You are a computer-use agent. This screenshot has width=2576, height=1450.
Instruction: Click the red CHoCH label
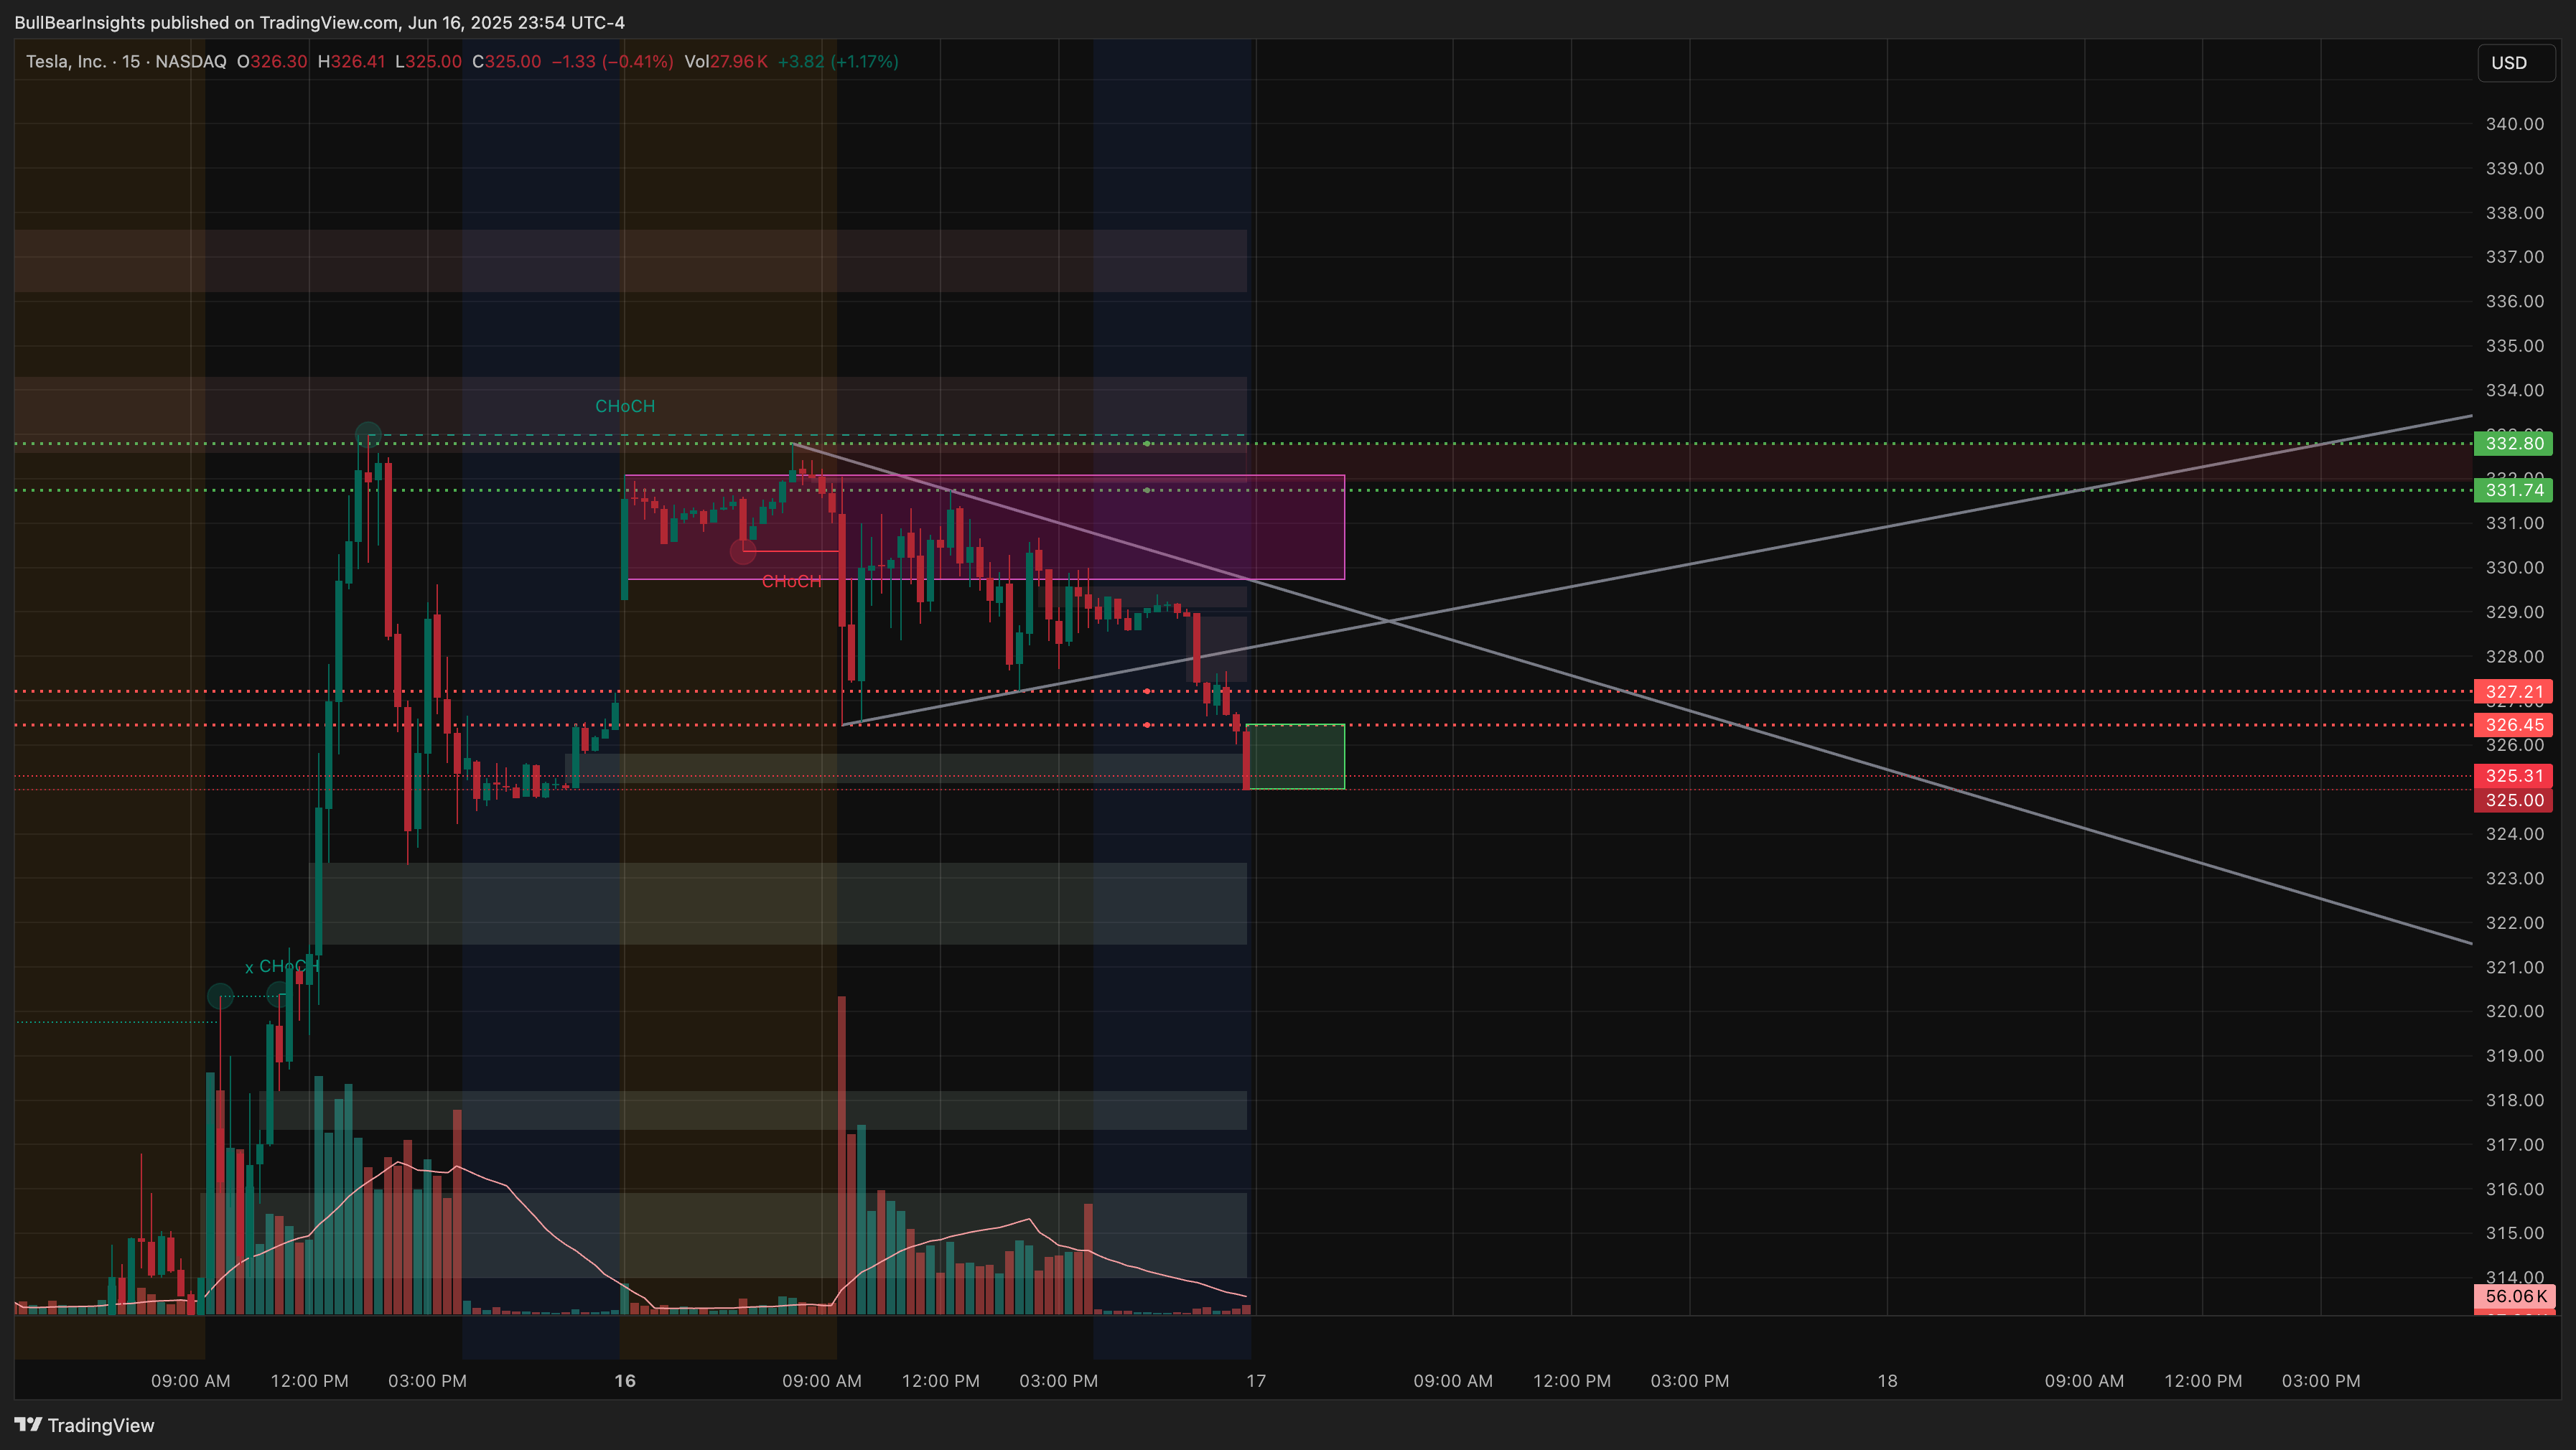click(x=791, y=581)
